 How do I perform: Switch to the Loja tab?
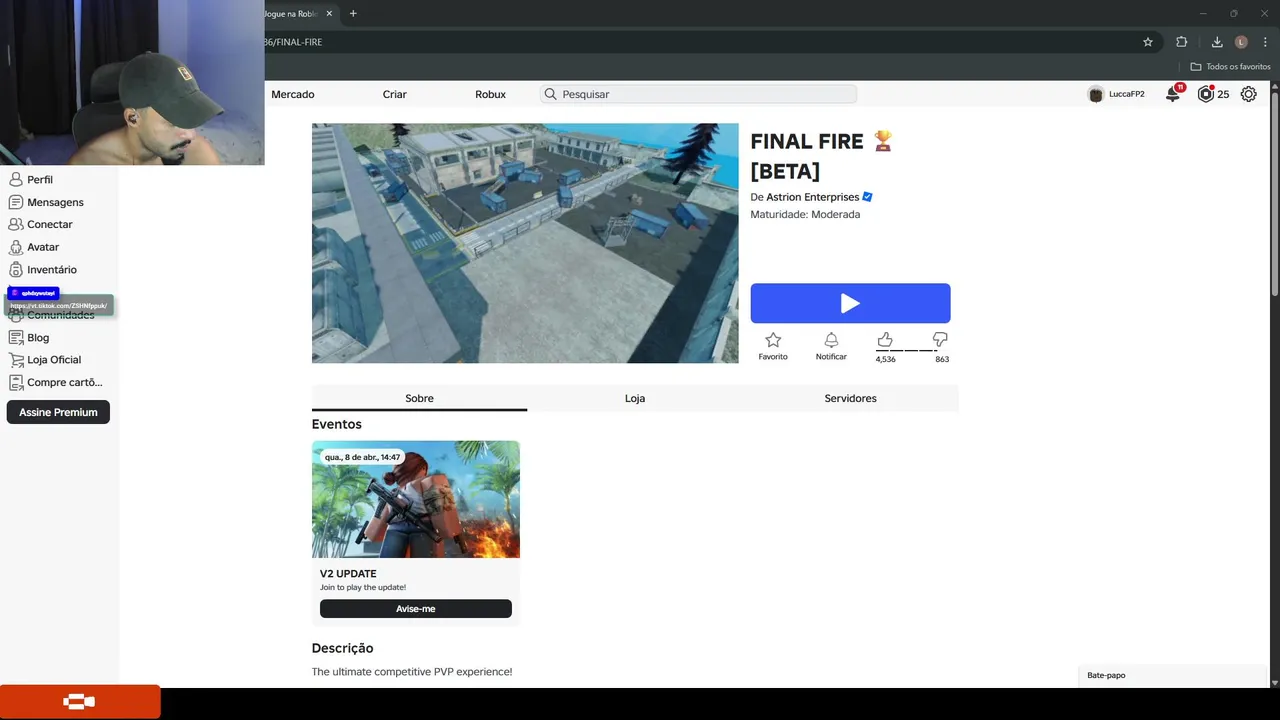[x=635, y=398]
